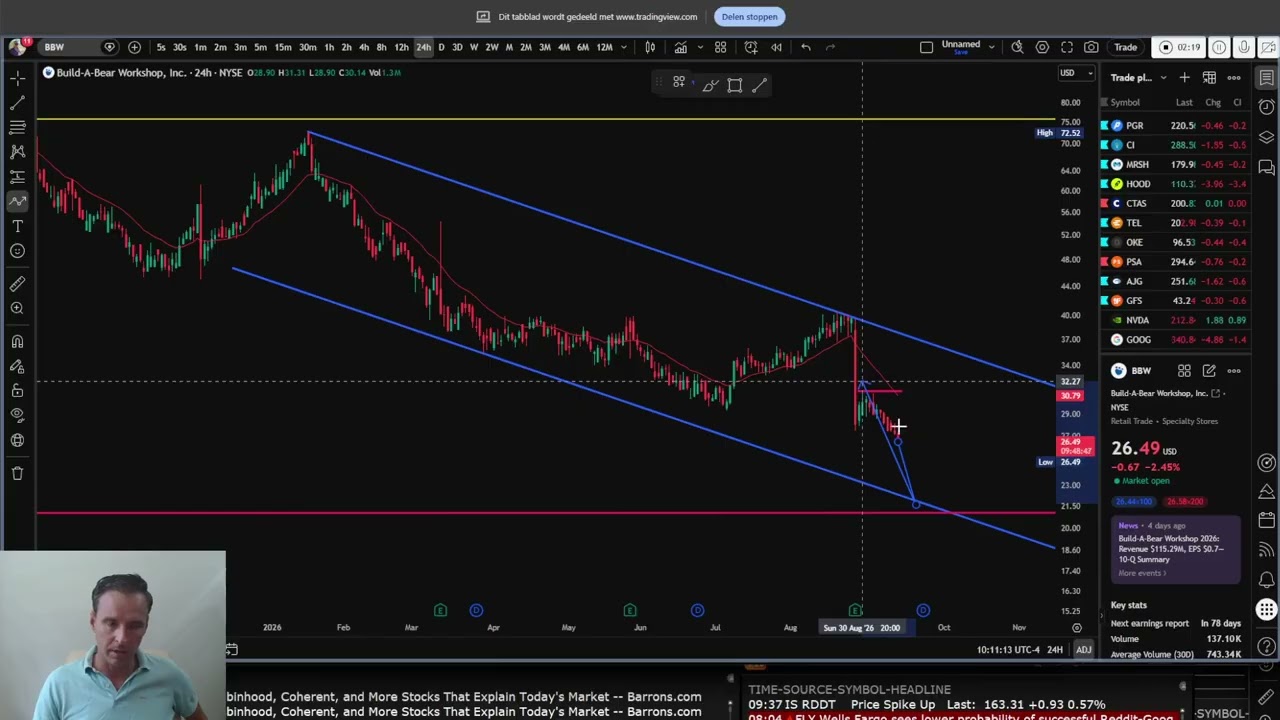Expand the Unnamed layout dropdown
The height and width of the screenshot is (720, 1280).
(992, 46)
